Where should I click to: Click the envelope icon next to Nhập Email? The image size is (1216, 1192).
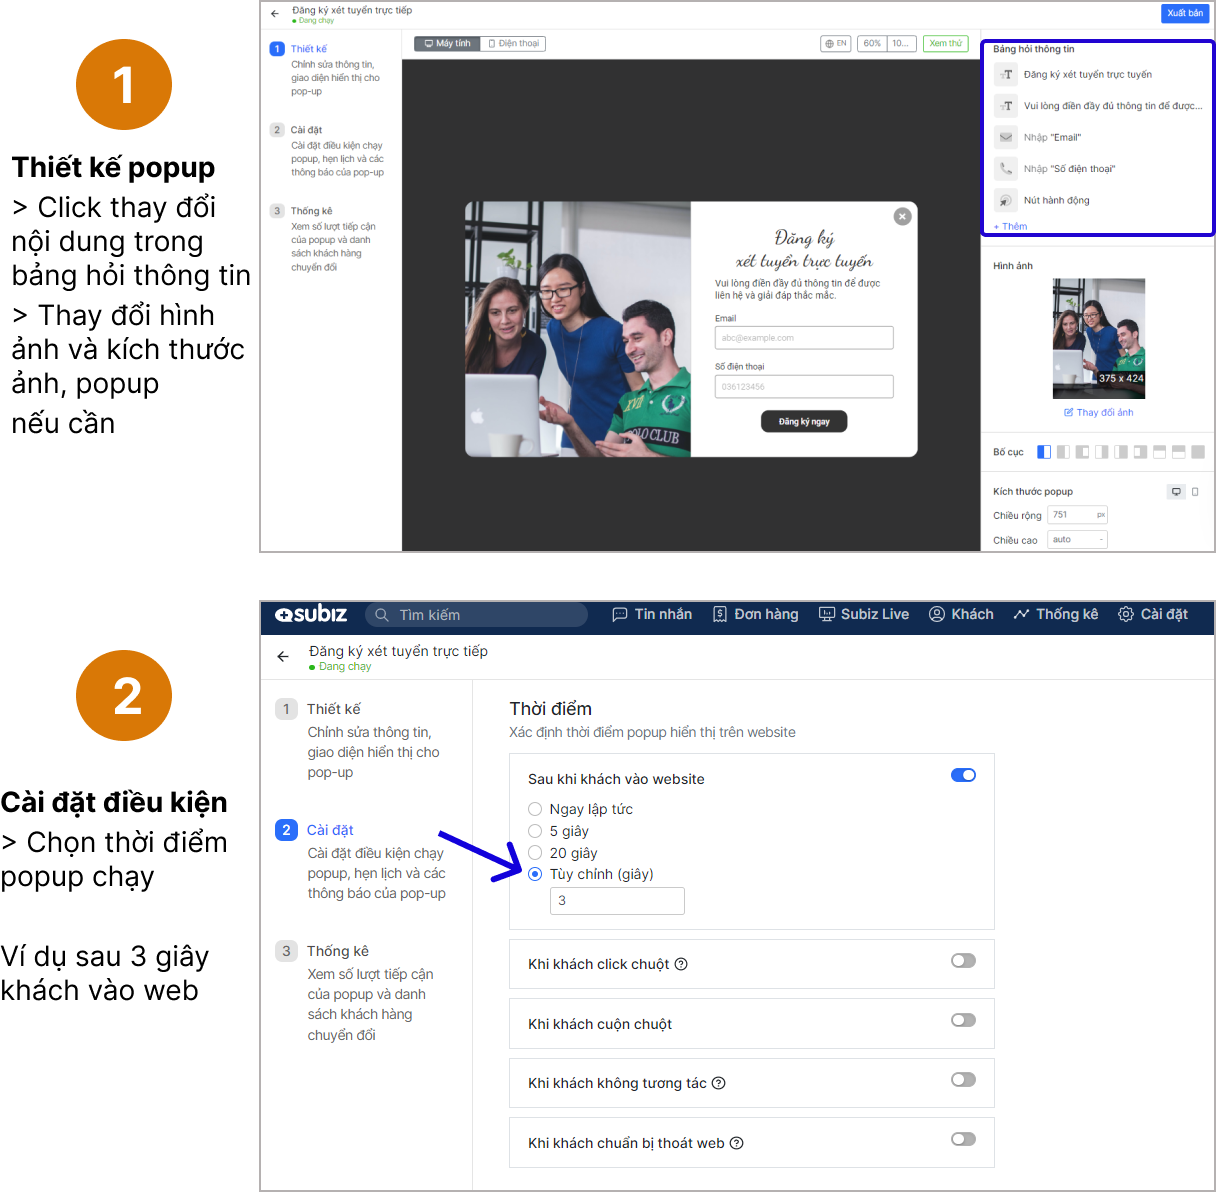click(x=1006, y=138)
